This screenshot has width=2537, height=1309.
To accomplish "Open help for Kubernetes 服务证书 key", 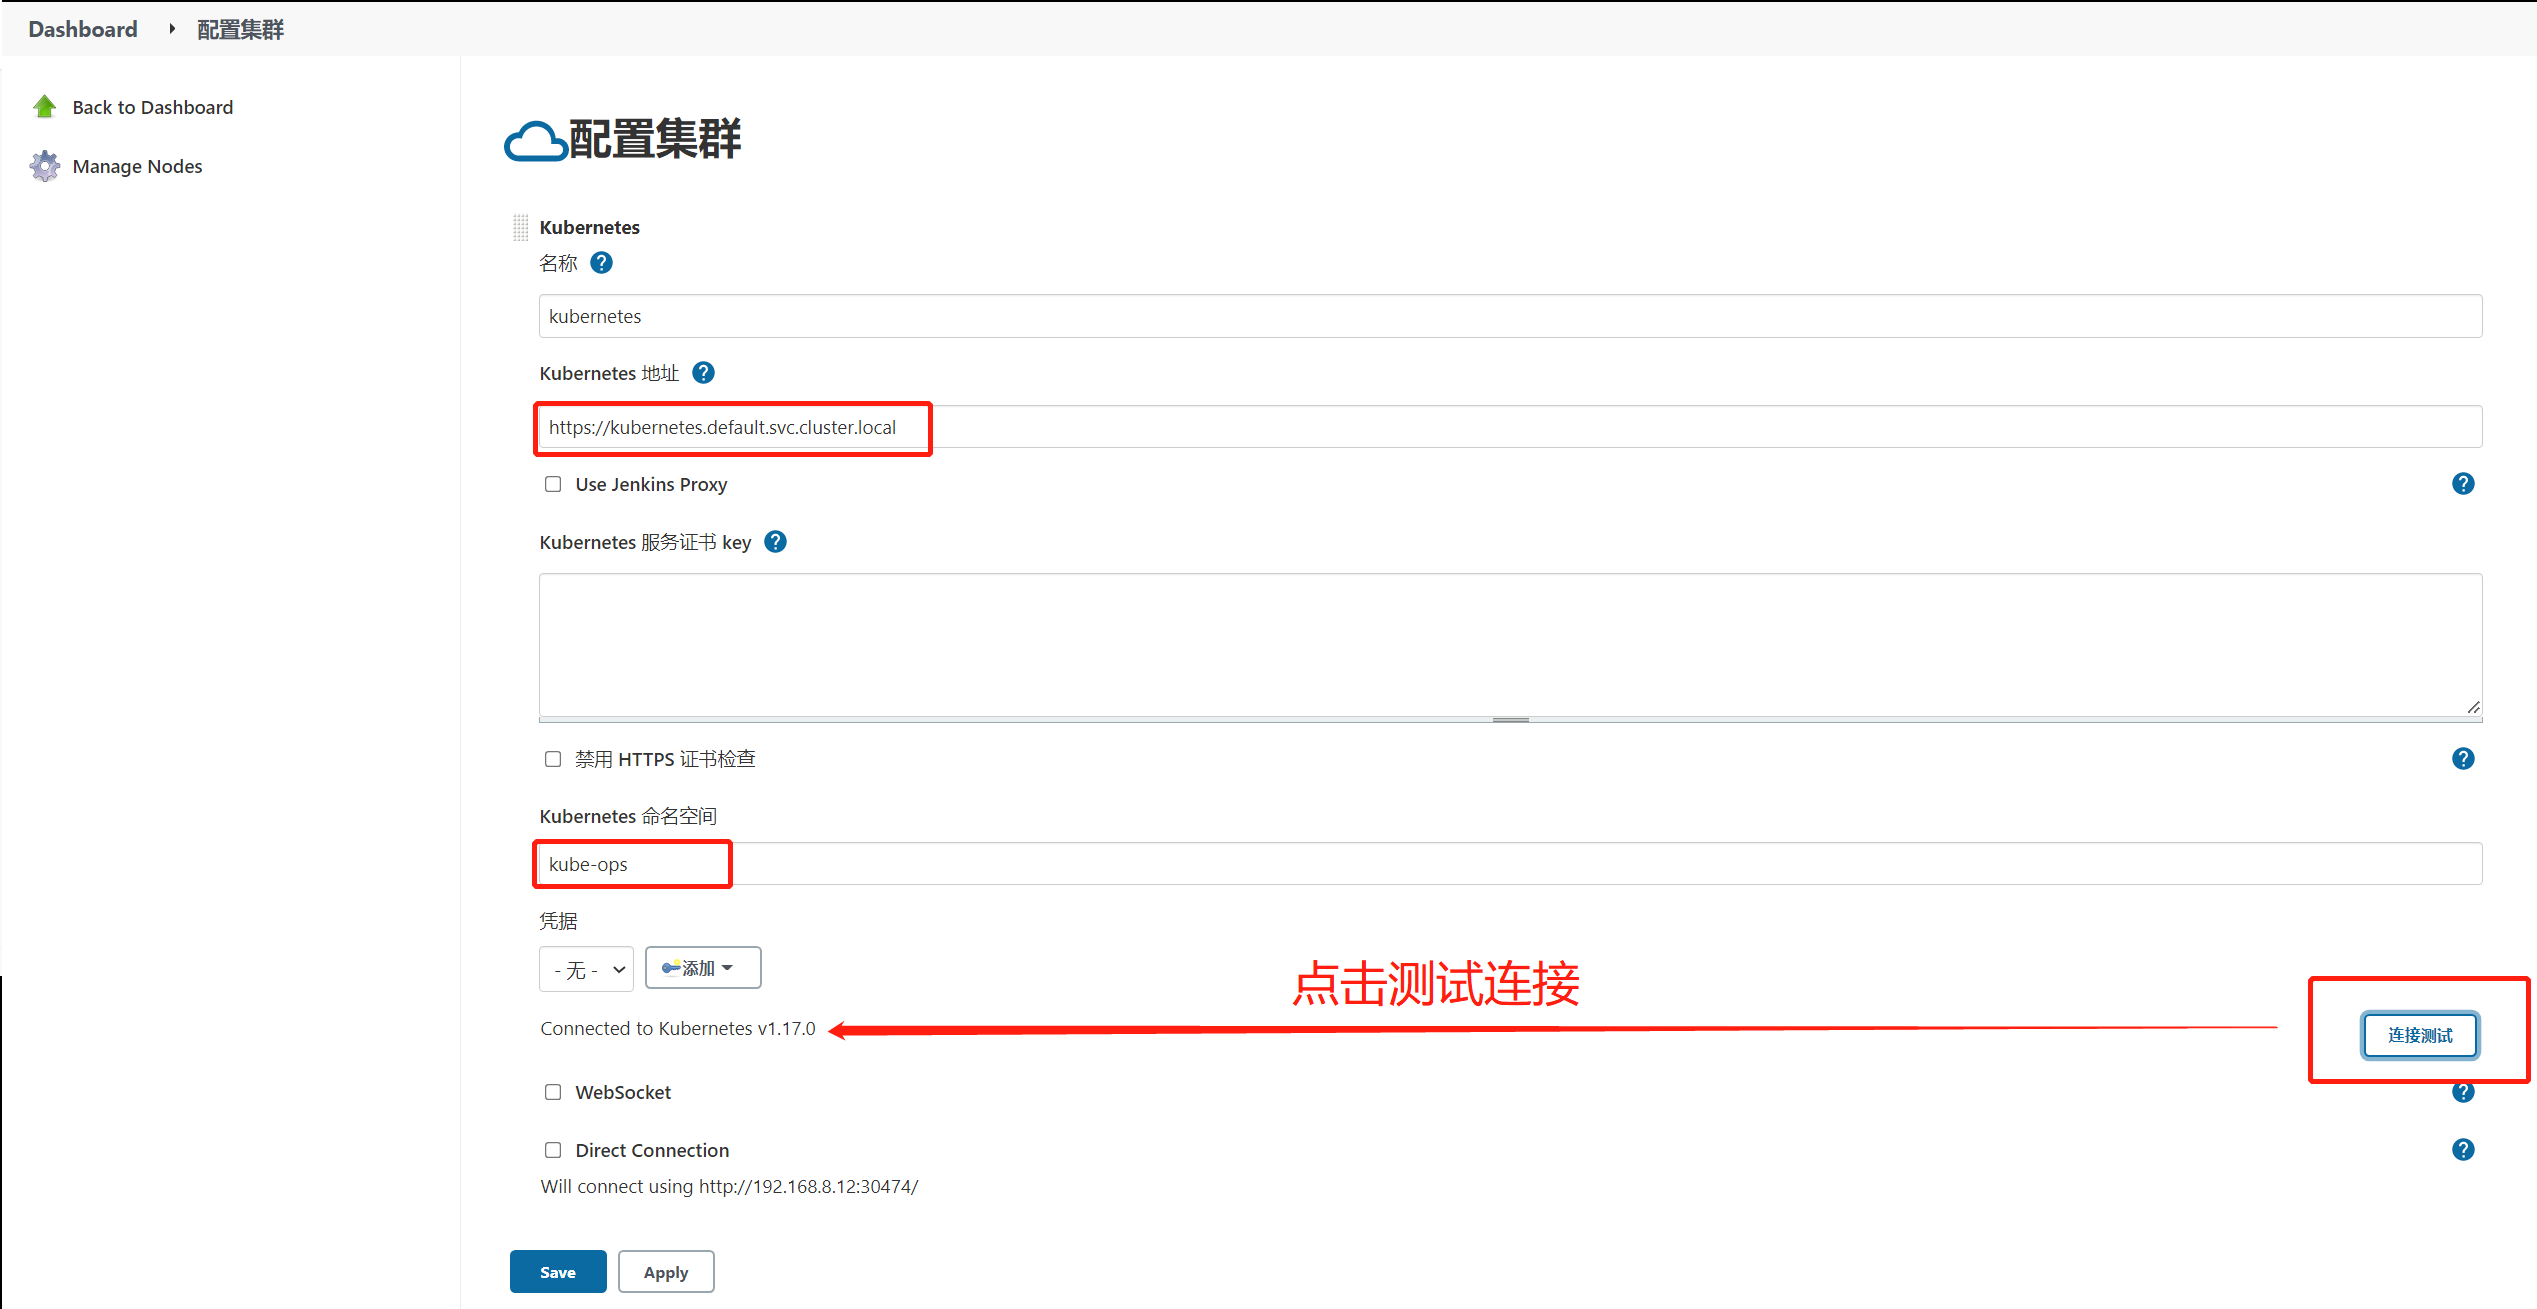I will point(775,542).
